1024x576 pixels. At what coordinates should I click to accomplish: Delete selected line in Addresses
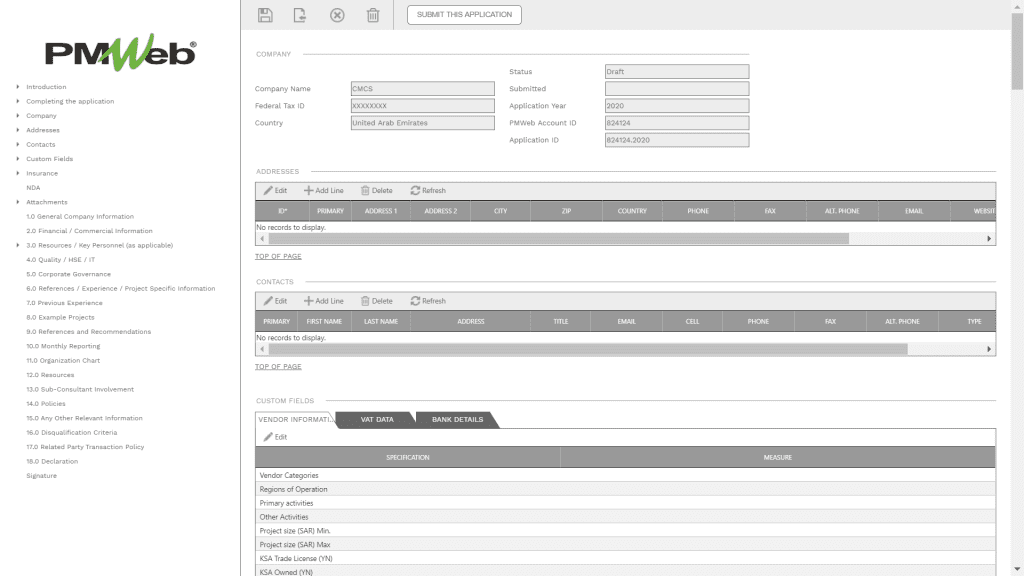pyautogui.click(x=377, y=191)
